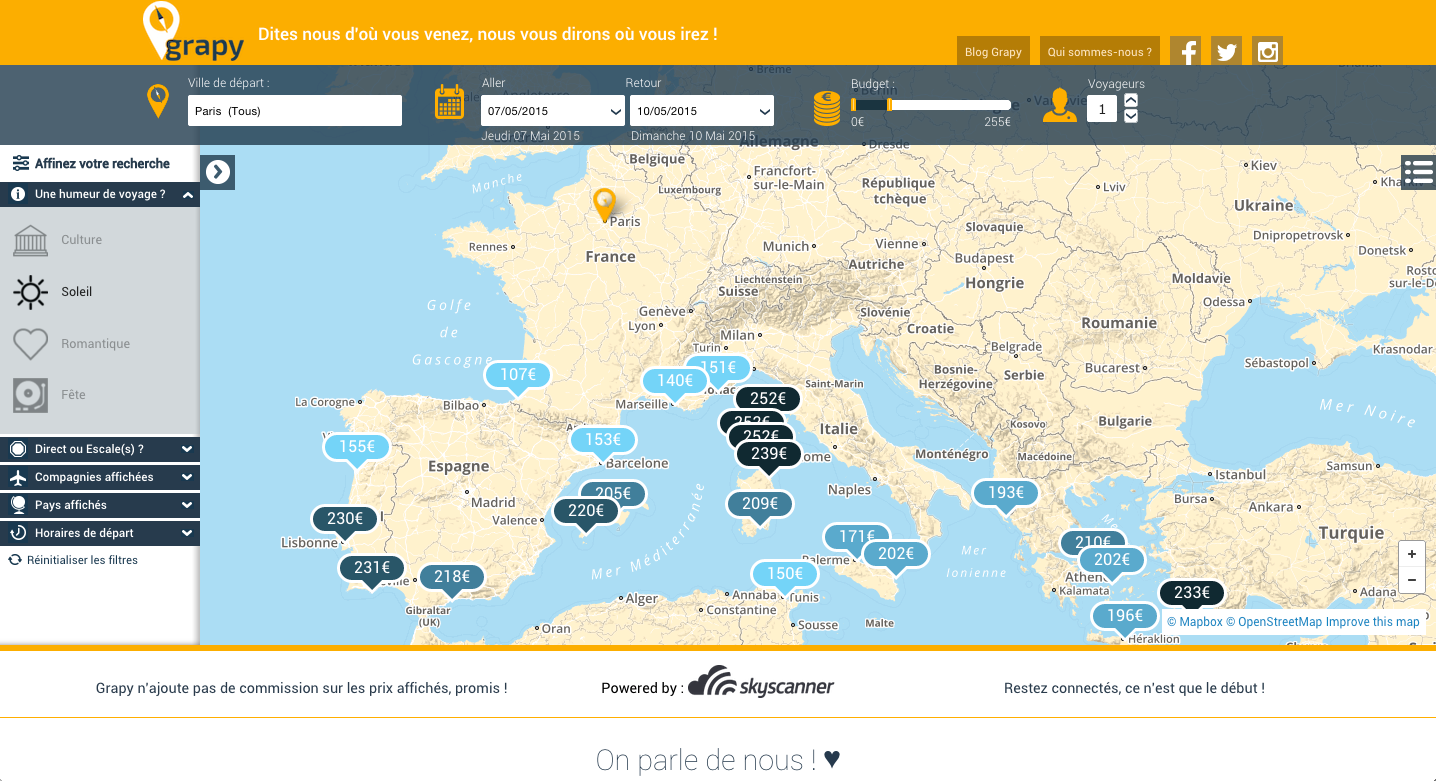Select the Paris origin map pin

[604, 204]
